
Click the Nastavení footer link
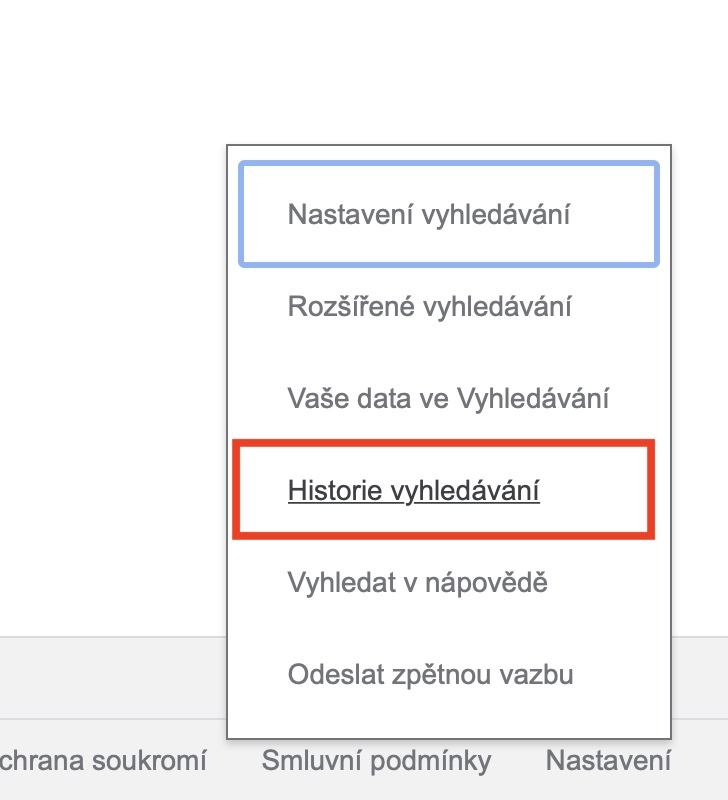(x=607, y=761)
